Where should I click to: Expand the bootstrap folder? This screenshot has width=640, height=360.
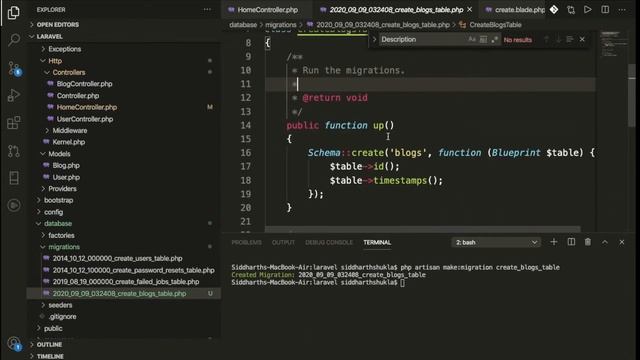click(58, 200)
